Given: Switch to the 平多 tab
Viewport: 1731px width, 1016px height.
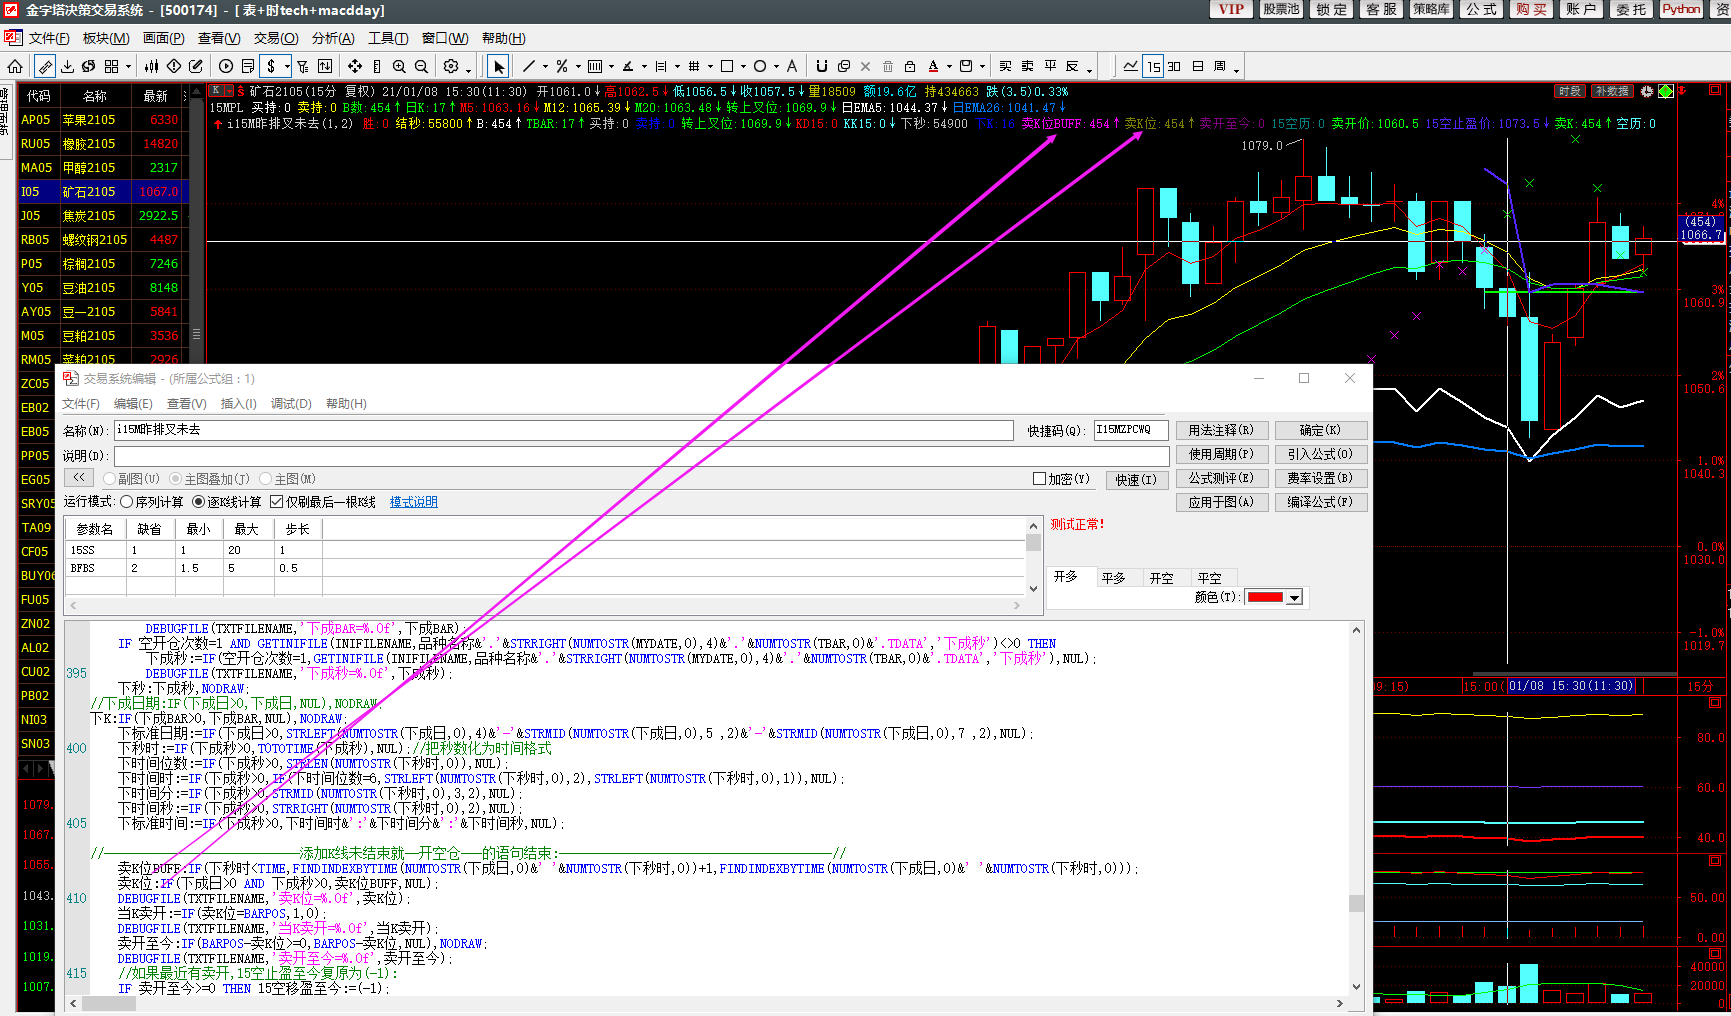Looking at the screenshot, I should tap(1114, 578).
